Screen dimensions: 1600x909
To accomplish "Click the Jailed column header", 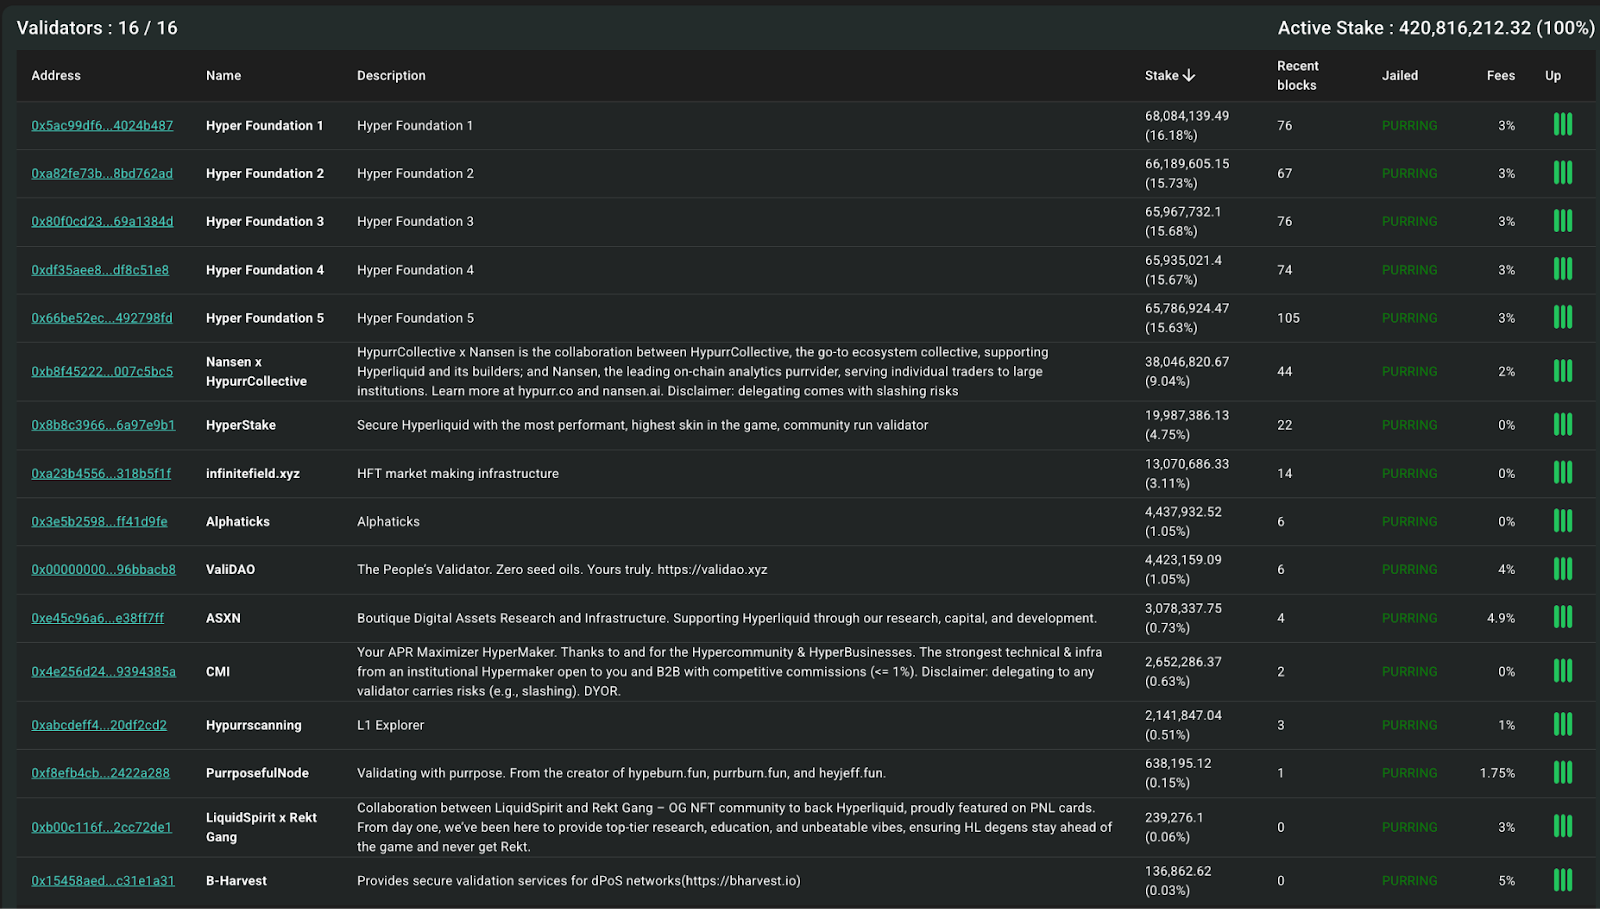I will point(1399,75).
